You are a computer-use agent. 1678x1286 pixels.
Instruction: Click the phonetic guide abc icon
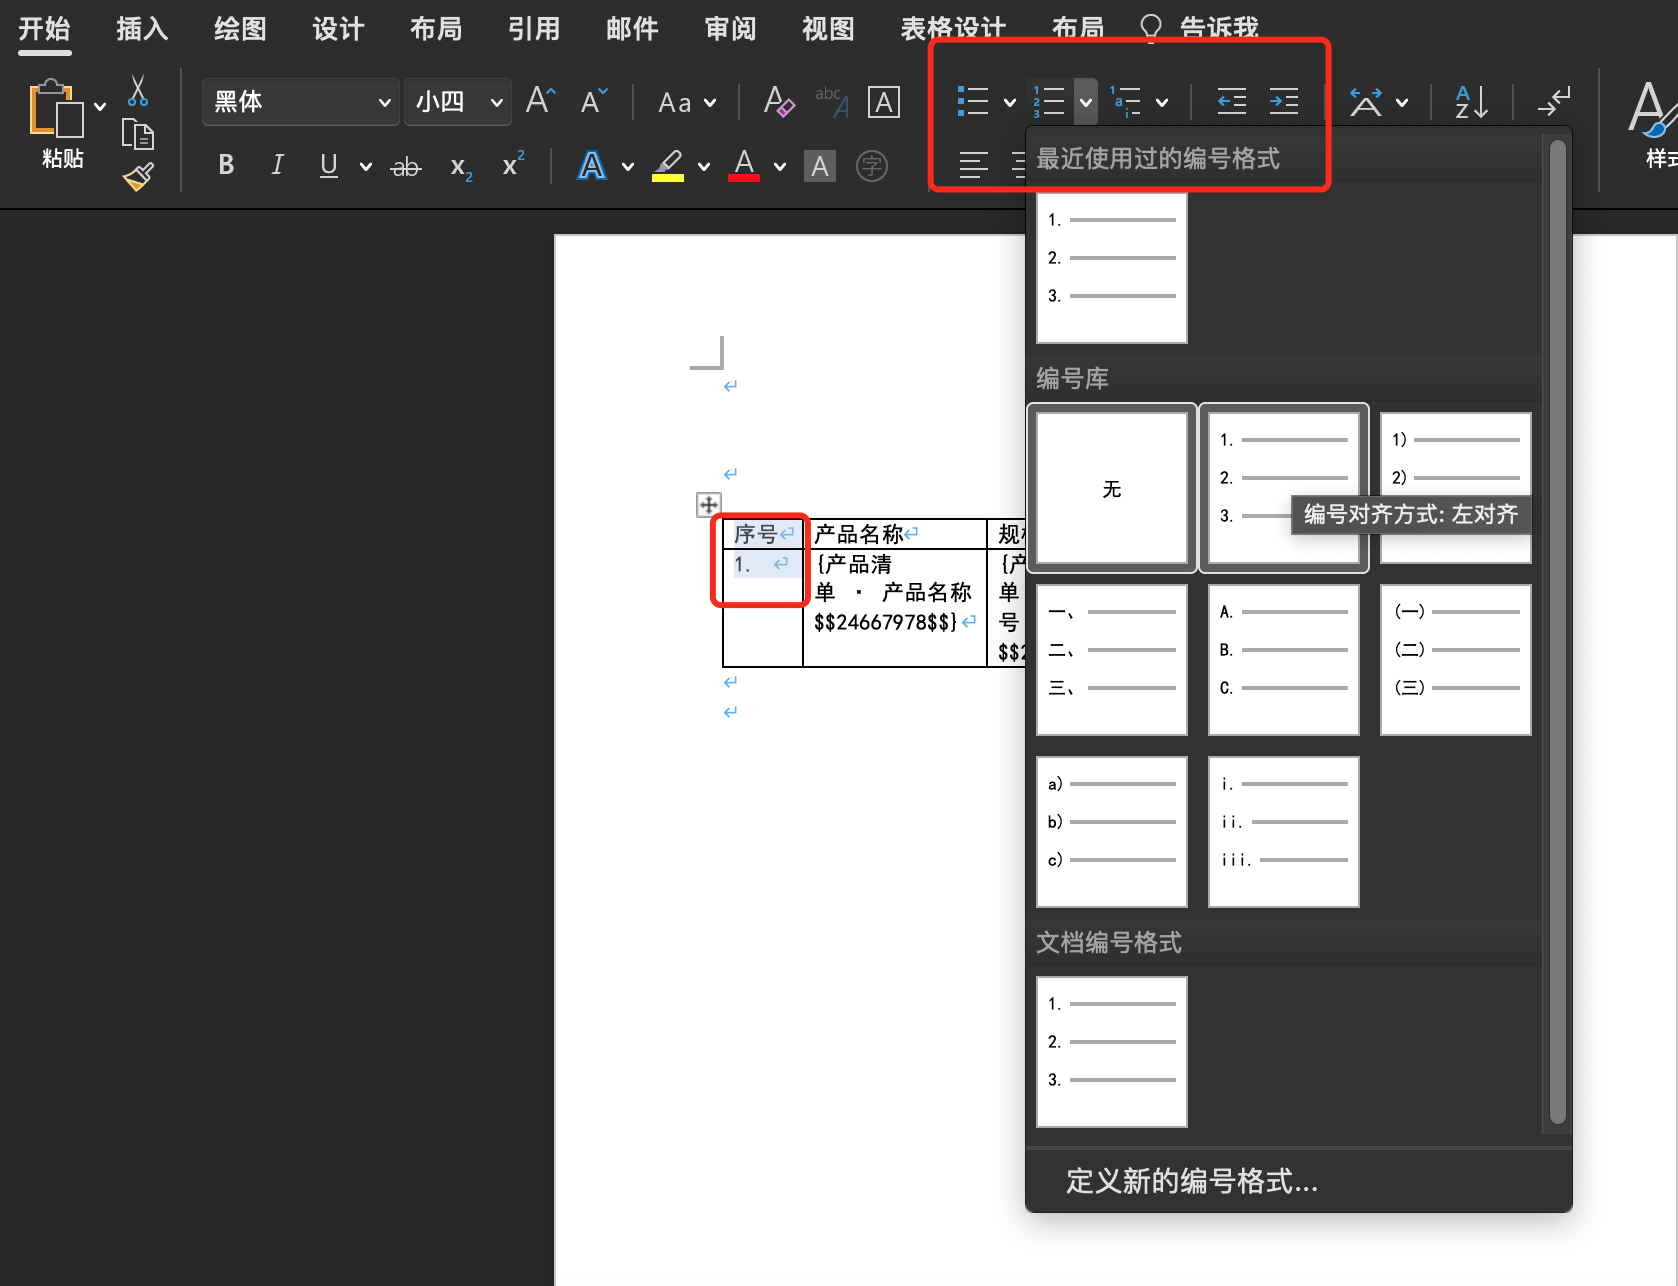point(832,101)
